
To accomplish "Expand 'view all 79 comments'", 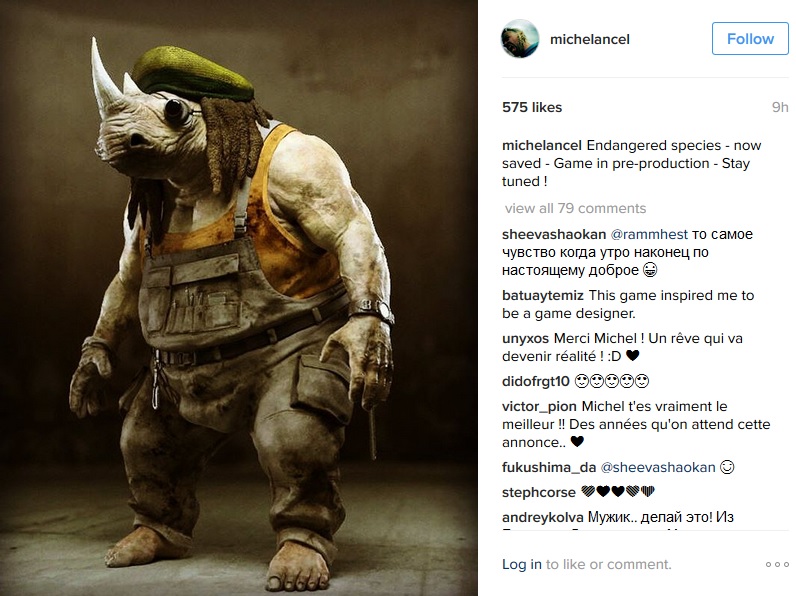I will (x=575, y=208).
